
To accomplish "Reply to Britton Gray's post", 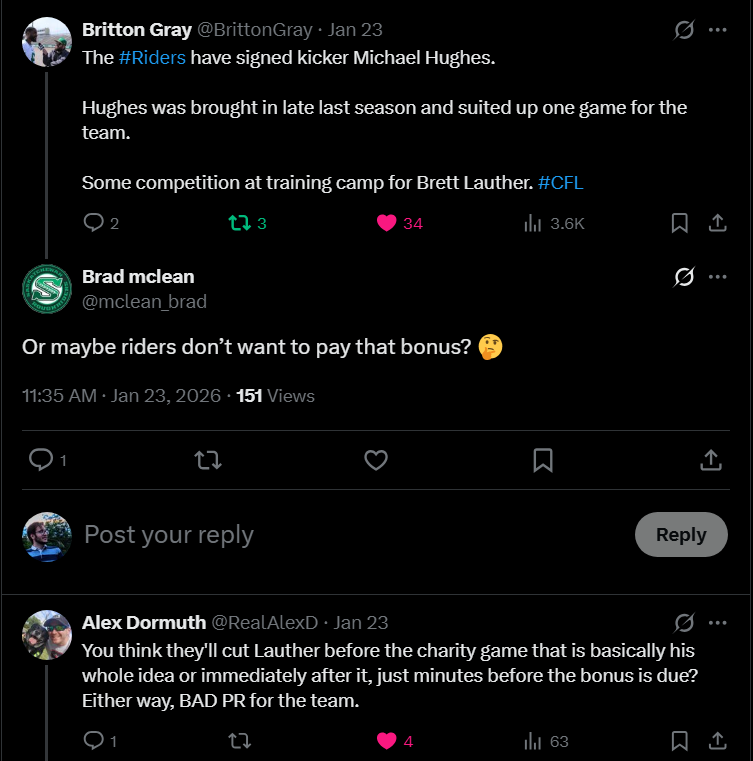I will point(93,223).
